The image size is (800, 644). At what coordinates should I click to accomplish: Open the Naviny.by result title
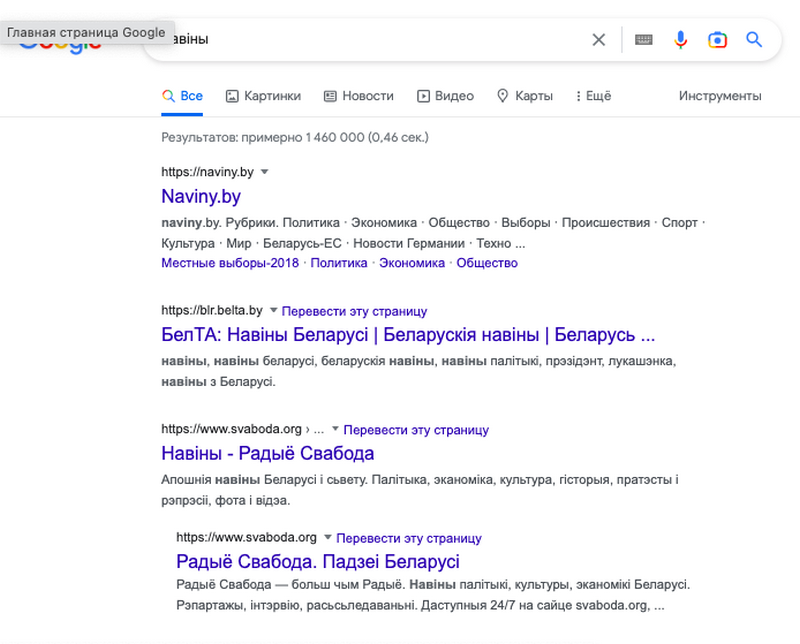[x=201, y=197]
